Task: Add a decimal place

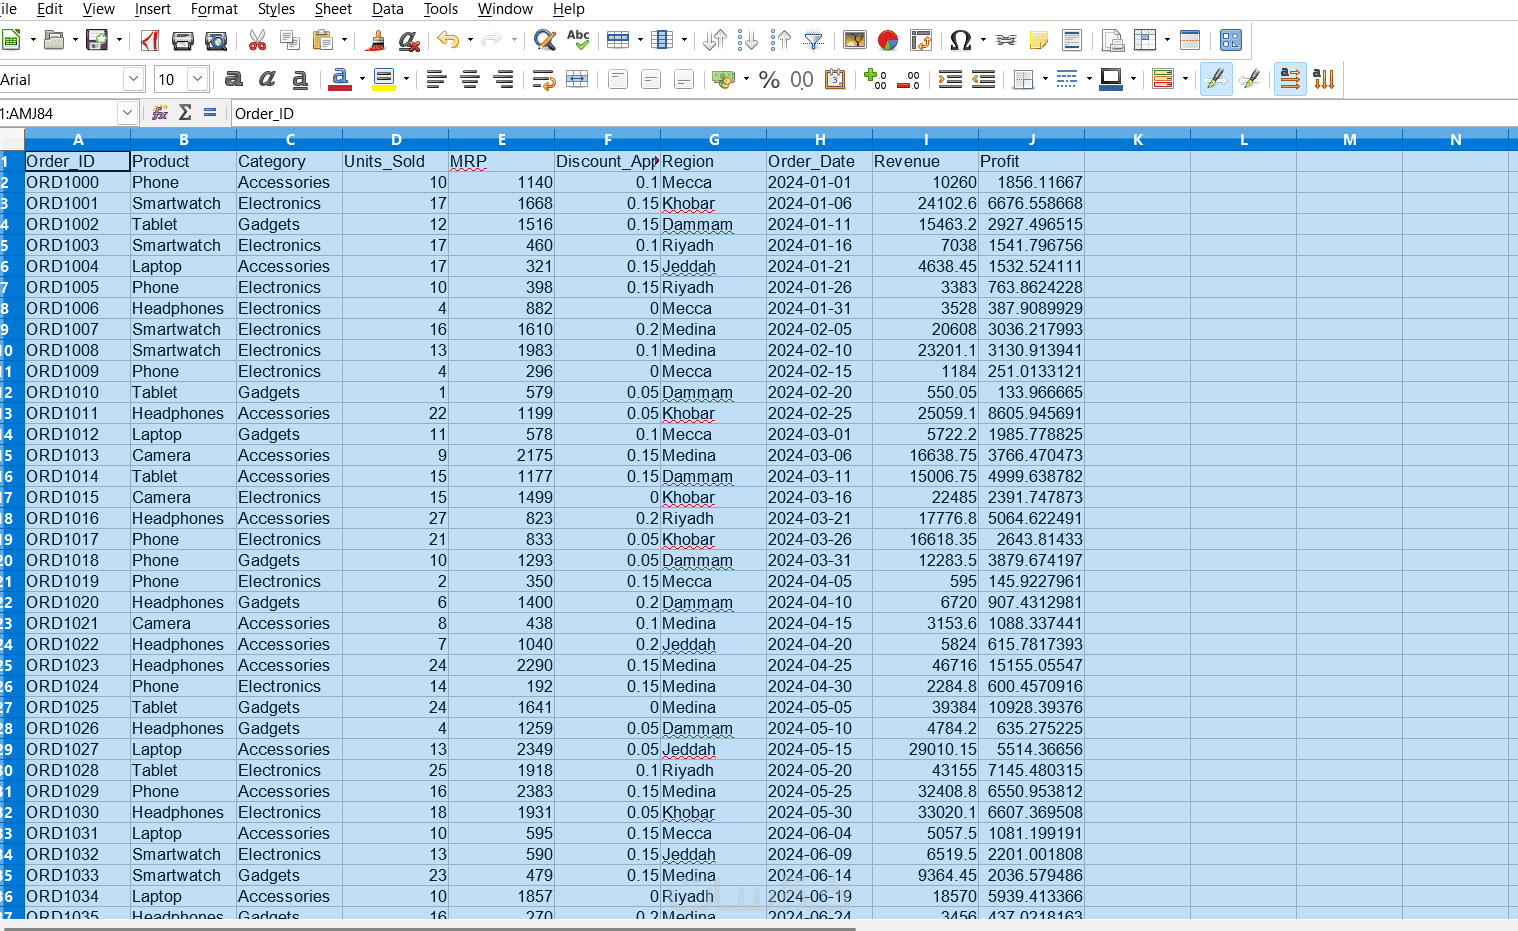Action: coord(875,79)
